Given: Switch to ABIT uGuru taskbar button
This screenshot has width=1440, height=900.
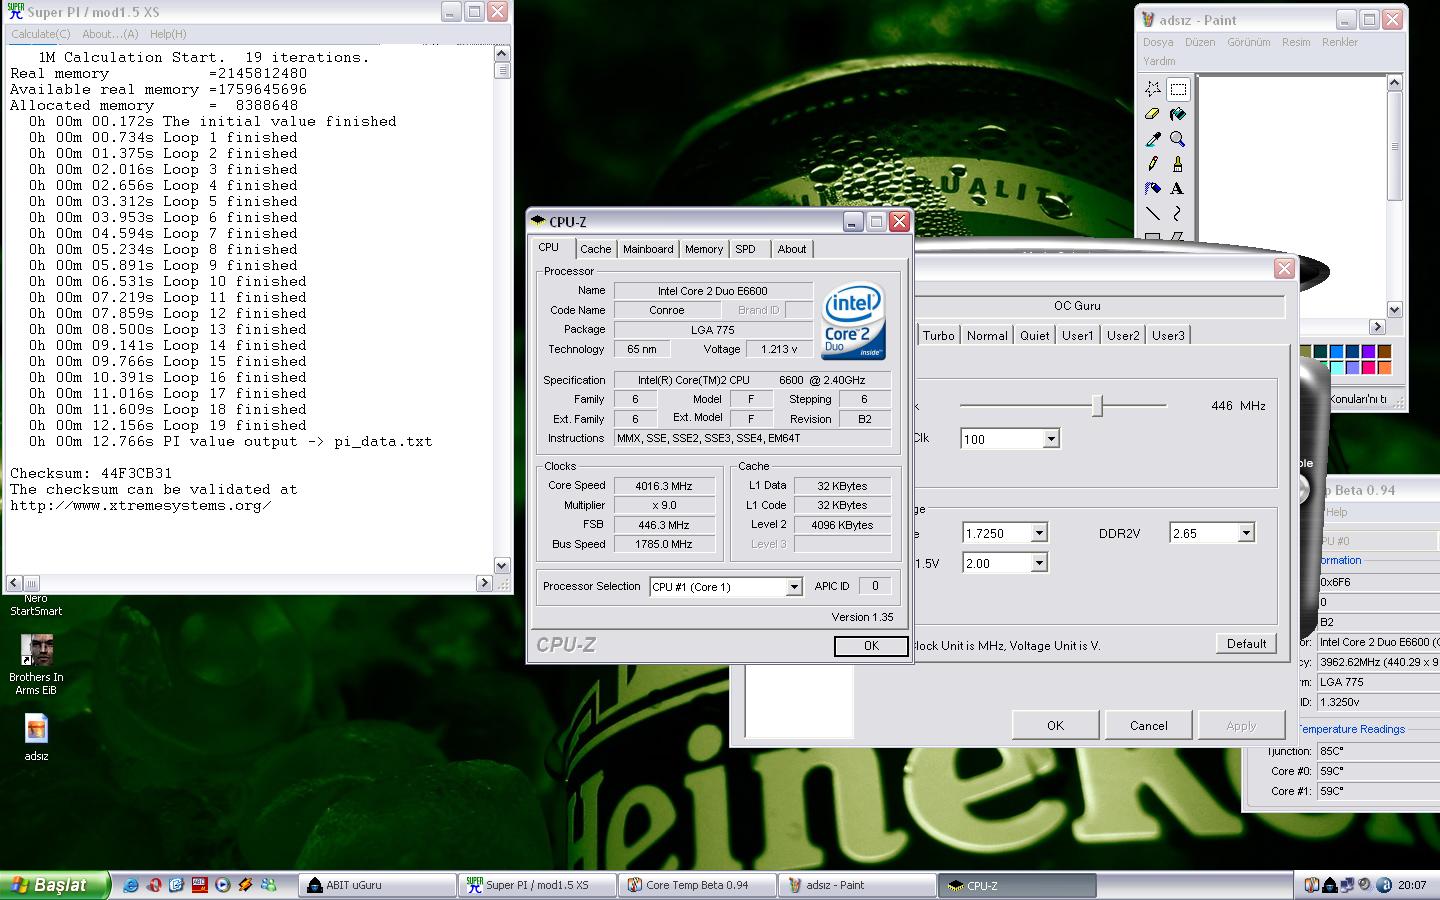Looking at the screenshot, I should [x=377, y=885].
